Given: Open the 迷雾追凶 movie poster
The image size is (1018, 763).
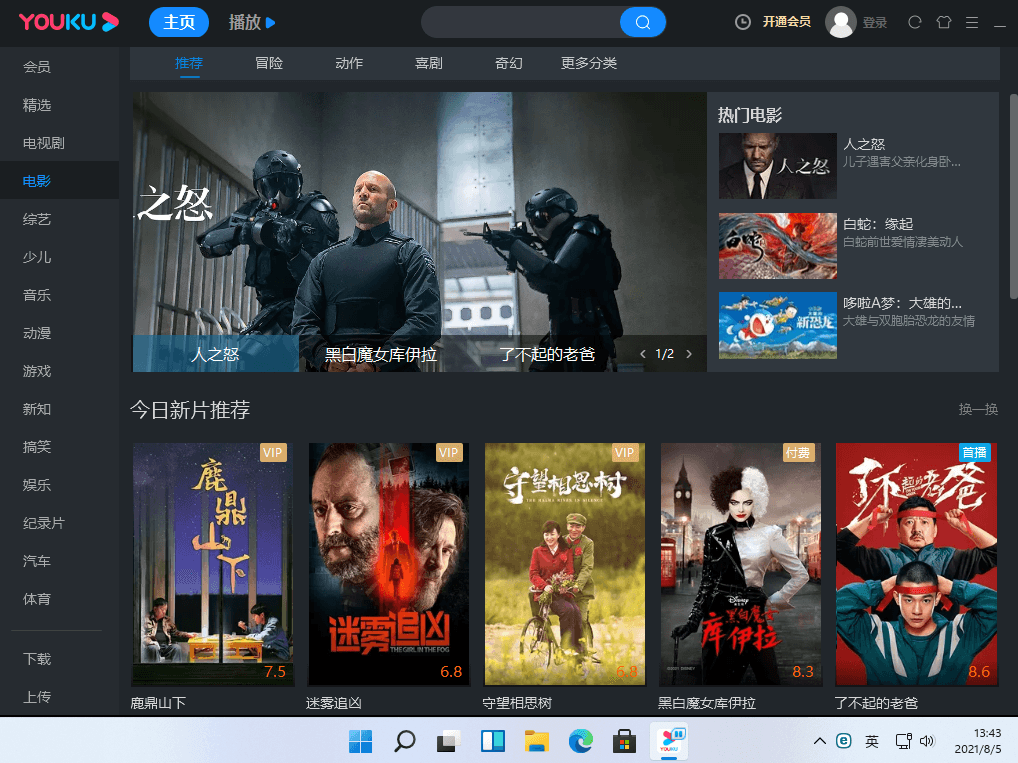Looking at the screenshot, I should [388, 564].
